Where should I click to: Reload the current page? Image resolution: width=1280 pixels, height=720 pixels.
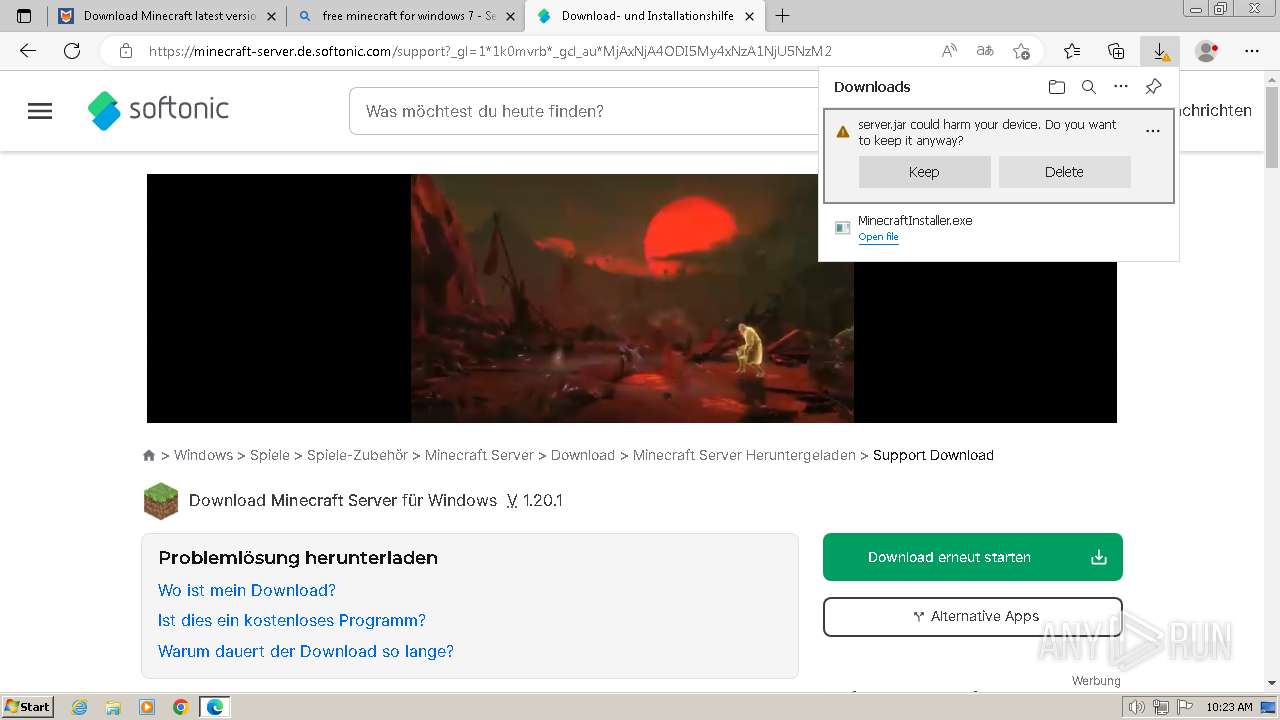72,51
